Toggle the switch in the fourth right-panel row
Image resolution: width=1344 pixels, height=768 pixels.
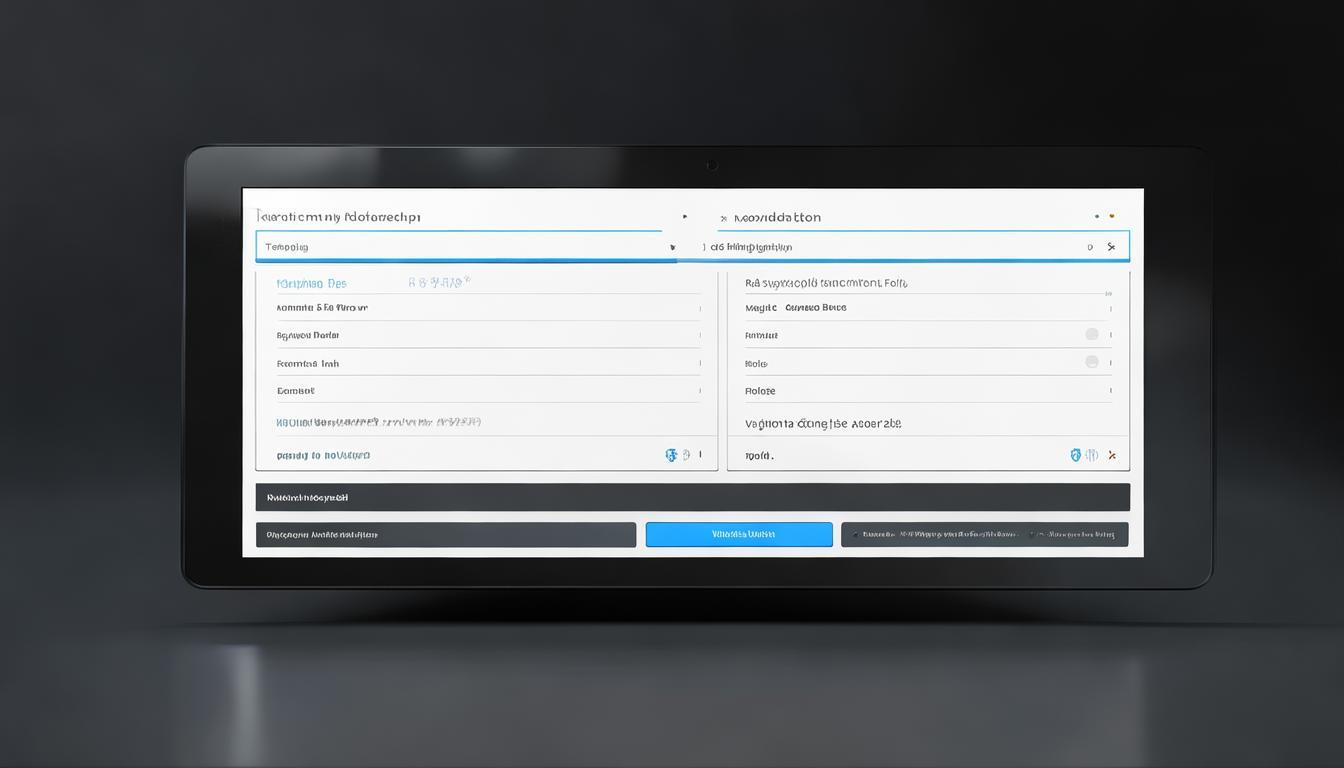(x=1092, y=362)
